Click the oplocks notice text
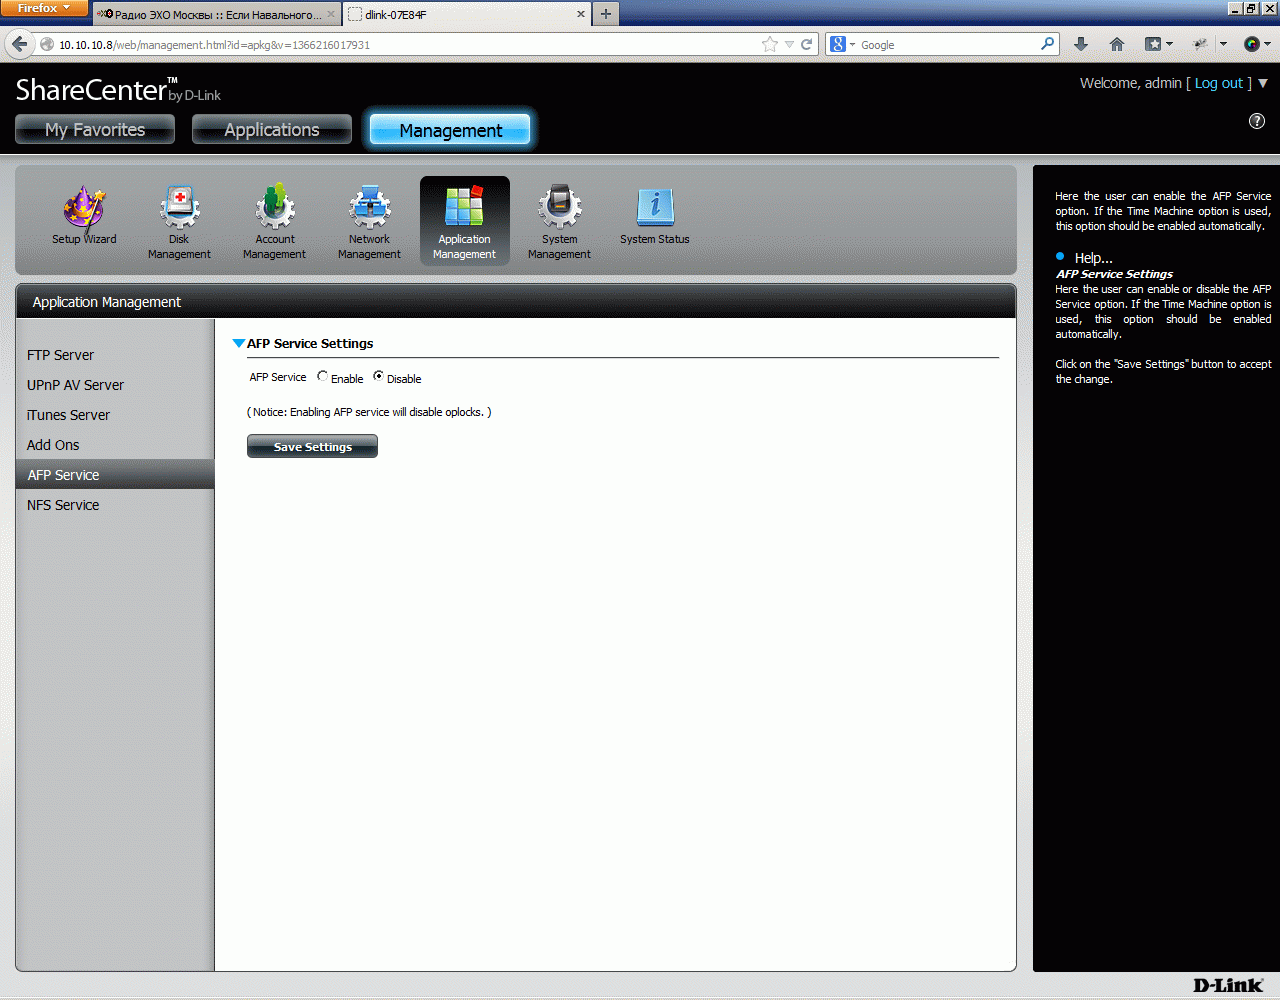1280x1000 pixels. [369, 412]
